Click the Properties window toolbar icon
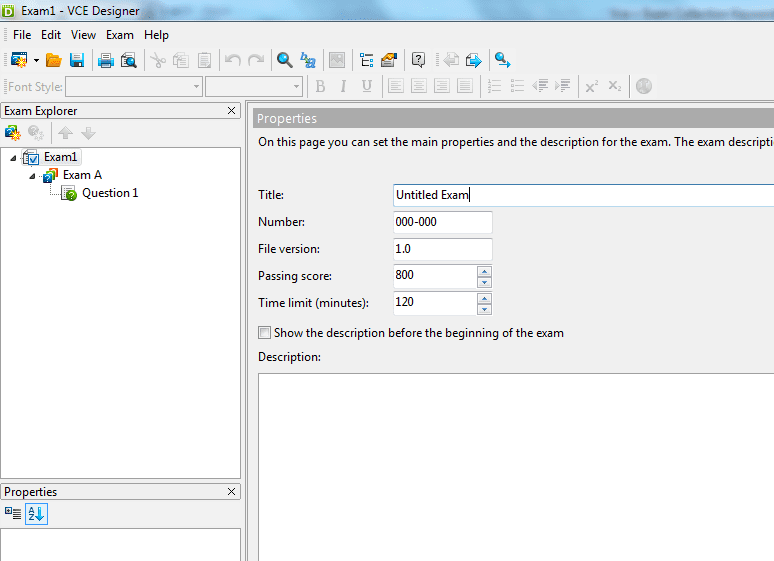 (389, 60)
